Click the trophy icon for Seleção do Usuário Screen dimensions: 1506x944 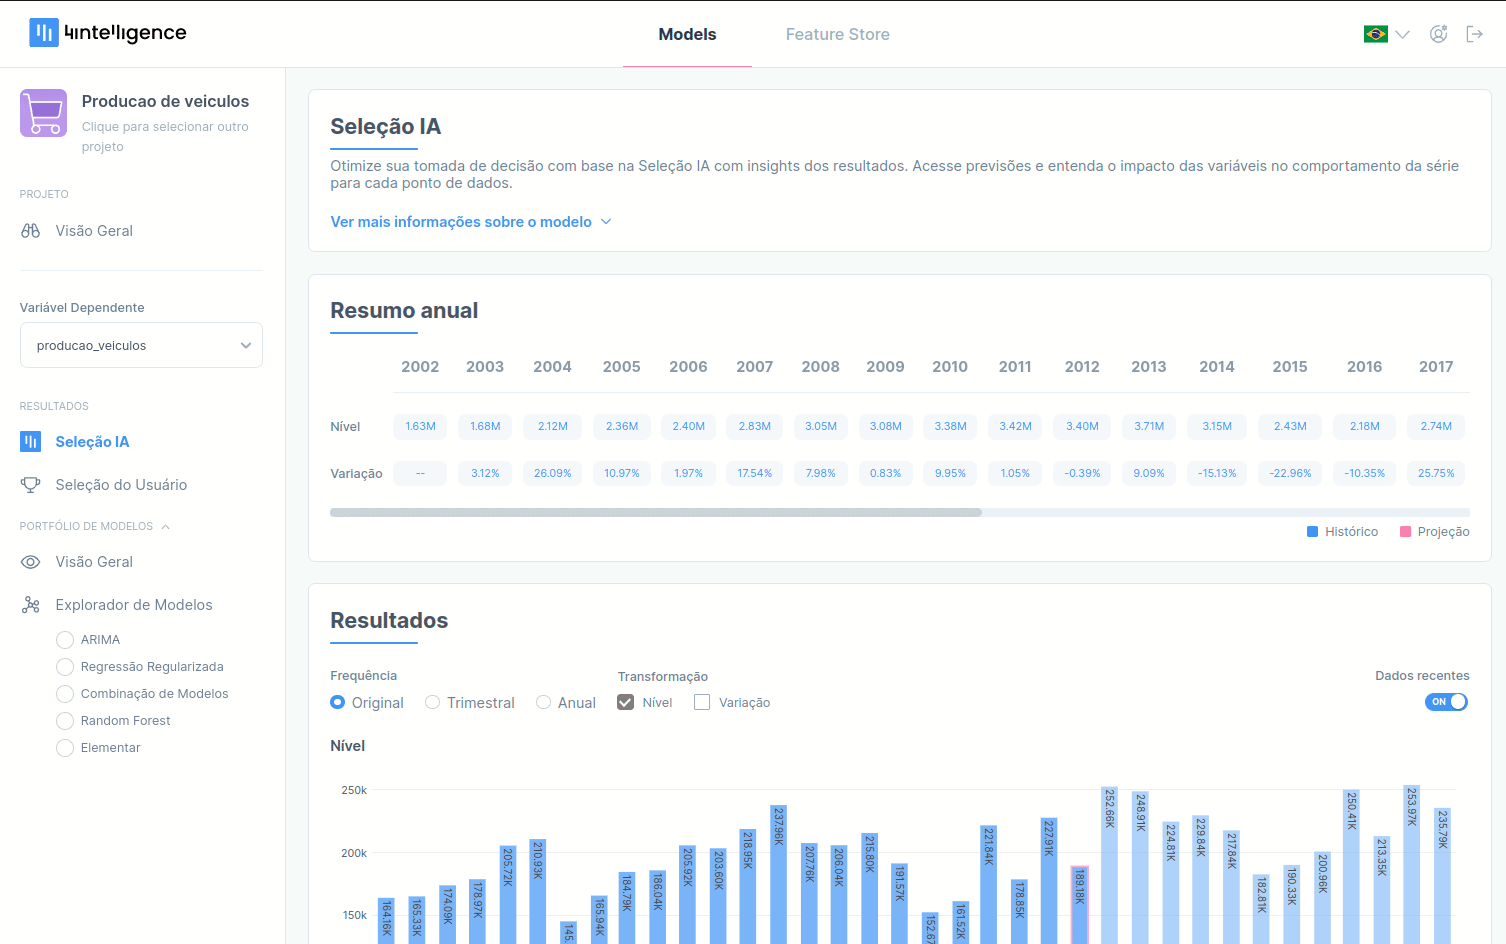coord(31,485)
